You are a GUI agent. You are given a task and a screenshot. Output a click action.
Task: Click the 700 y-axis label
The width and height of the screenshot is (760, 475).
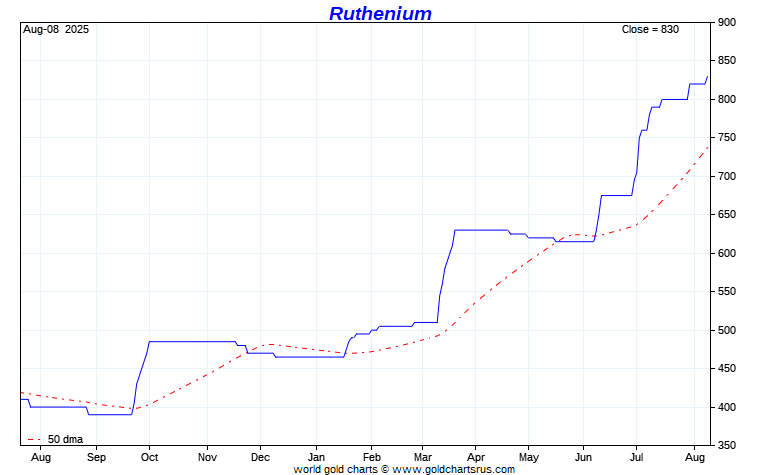(x=727, y=176)
